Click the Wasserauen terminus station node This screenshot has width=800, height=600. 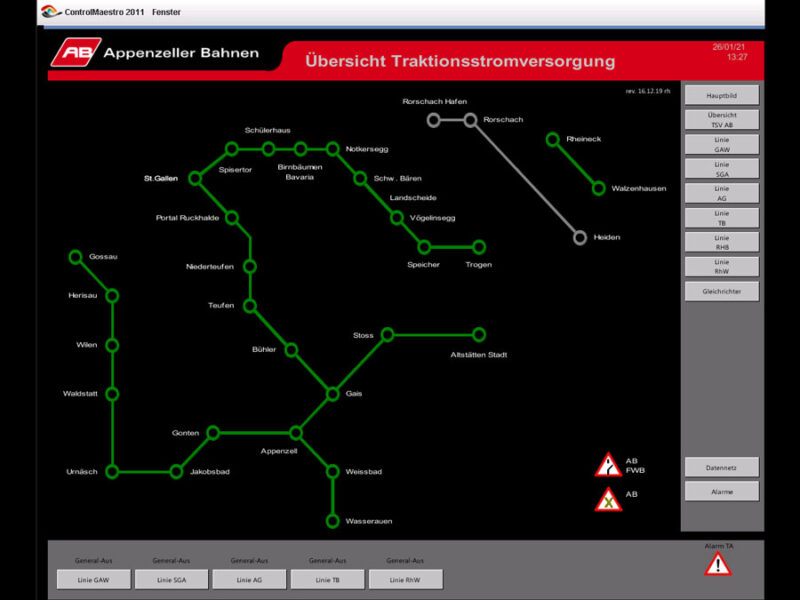pyautogui.click(x=332, y=521)
